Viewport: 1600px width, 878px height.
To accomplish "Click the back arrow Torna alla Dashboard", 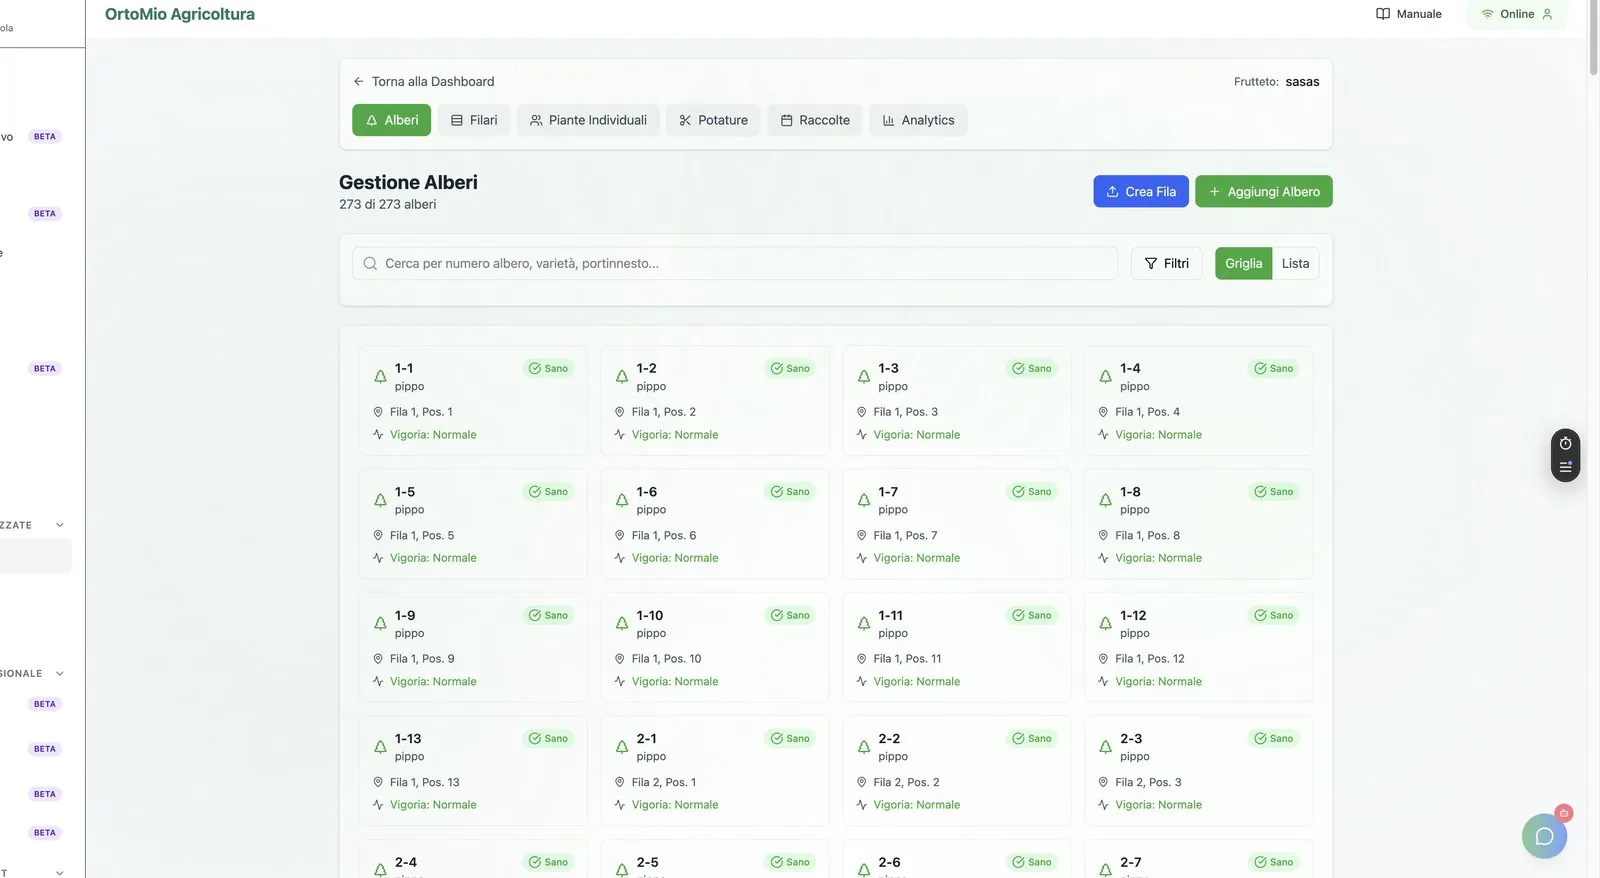I will click(x=358, y=81).
